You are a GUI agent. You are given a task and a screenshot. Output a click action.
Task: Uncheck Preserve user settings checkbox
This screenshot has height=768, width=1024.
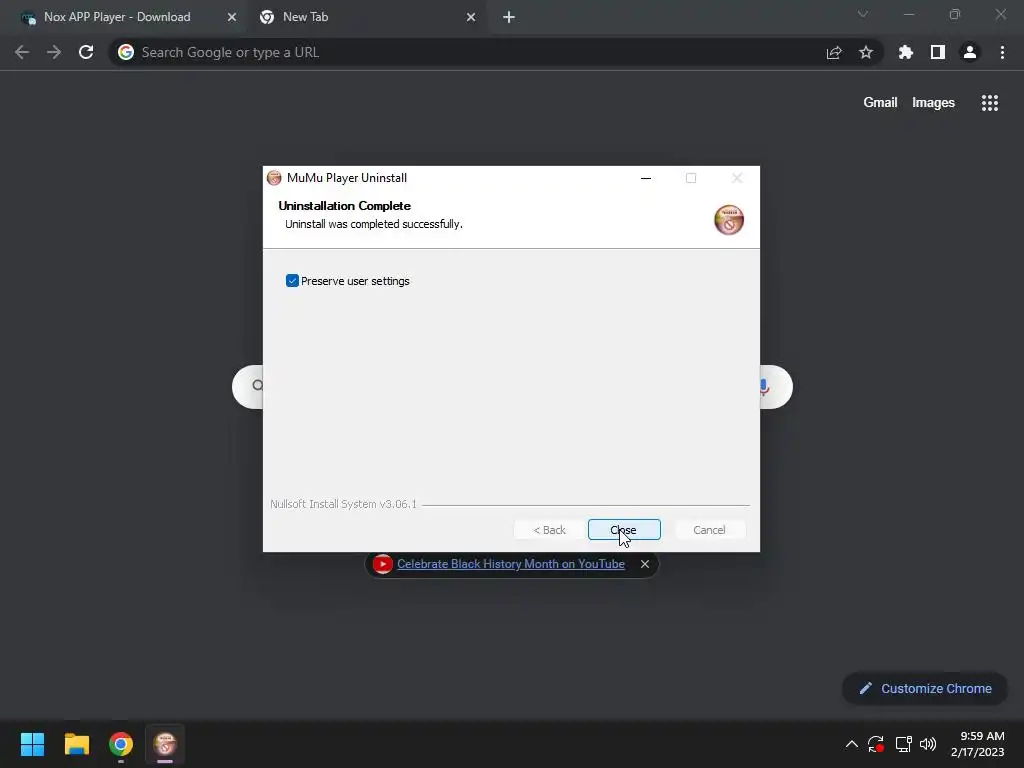[292, 281]
